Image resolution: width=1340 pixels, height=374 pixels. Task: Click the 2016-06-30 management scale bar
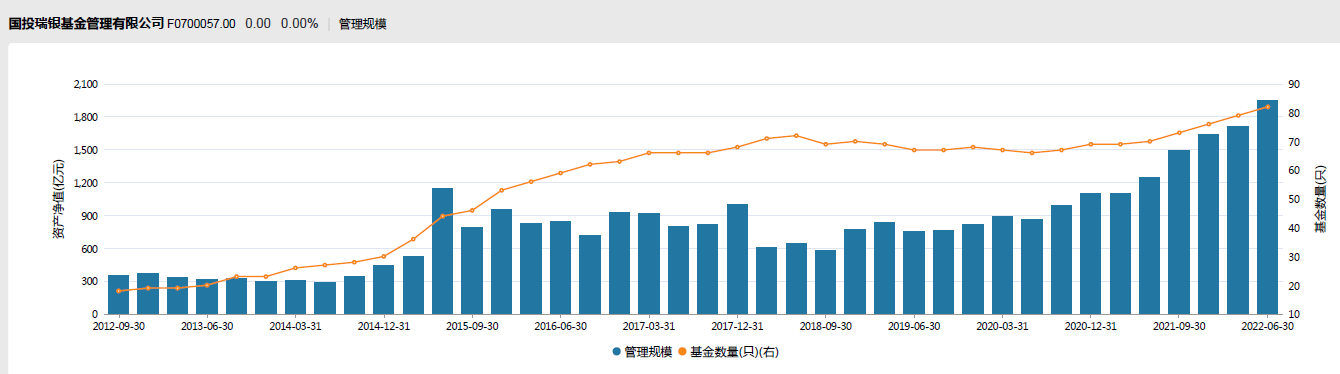[560, 268]
